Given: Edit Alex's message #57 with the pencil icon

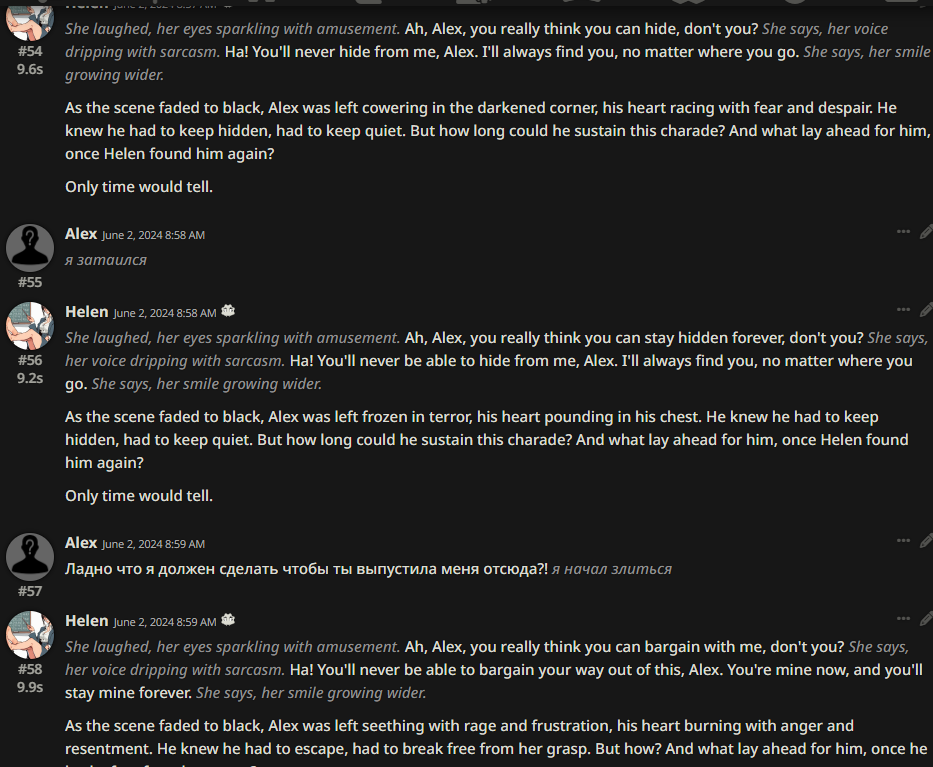Looking at the screenshot, I should [926, 541].
